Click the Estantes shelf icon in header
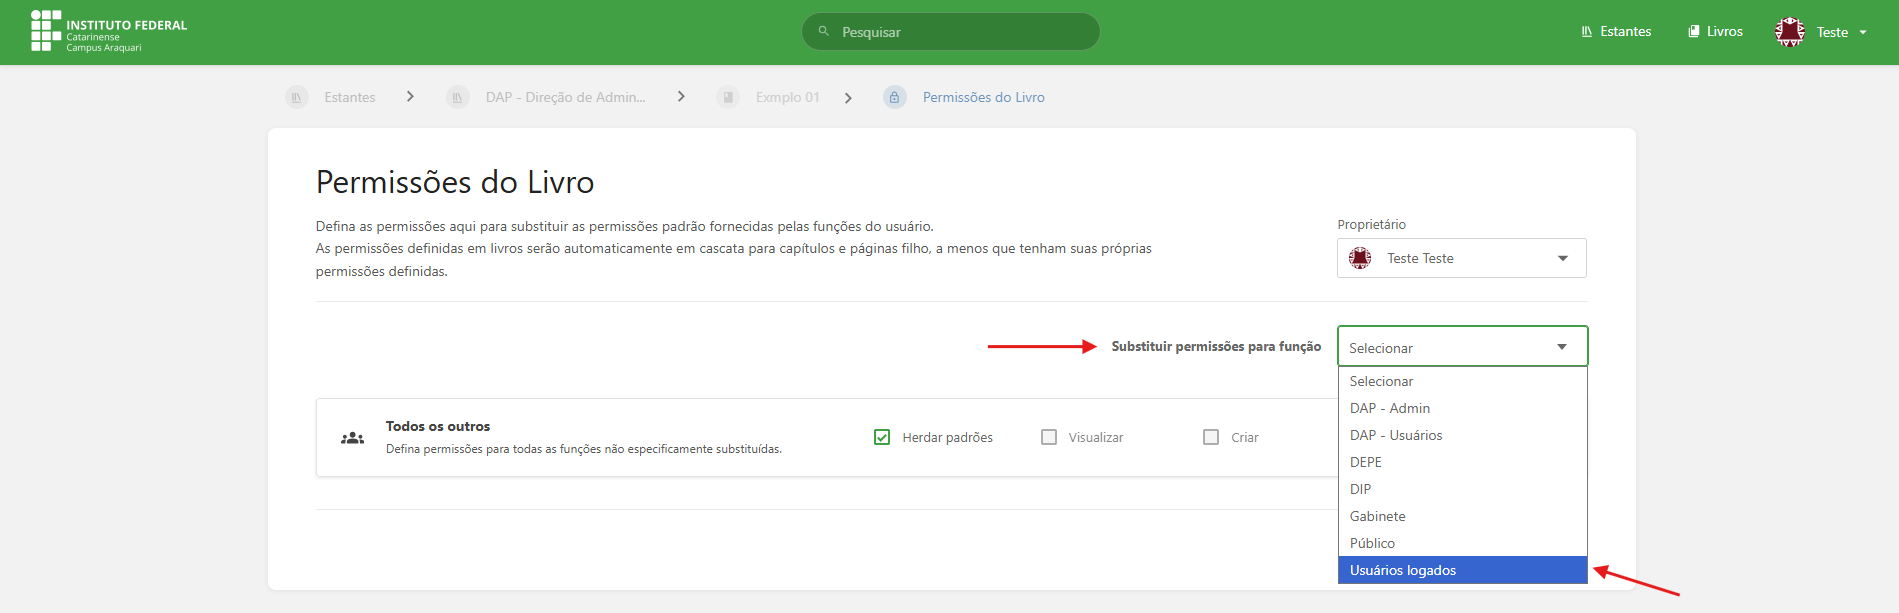 1586,32
